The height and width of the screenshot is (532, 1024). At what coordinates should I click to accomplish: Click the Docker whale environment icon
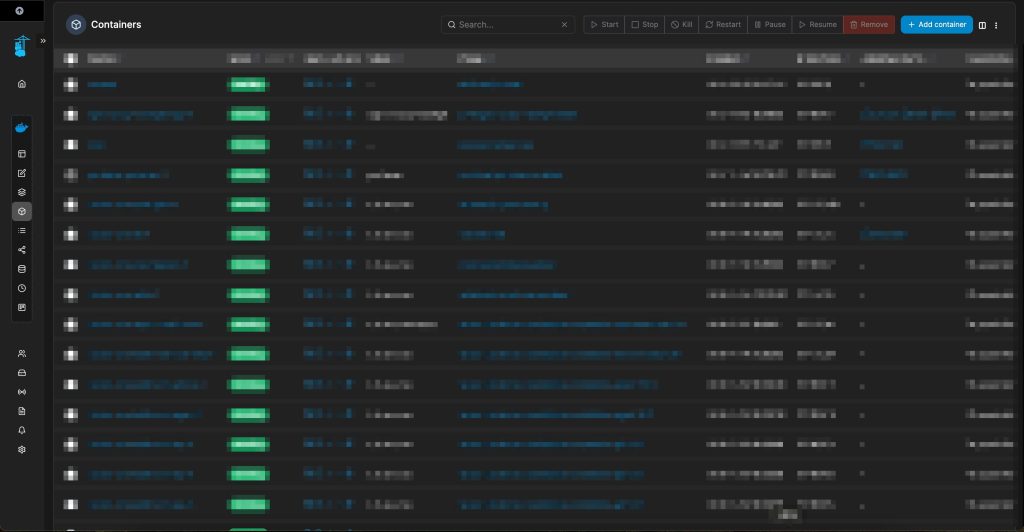coord(22,128)
